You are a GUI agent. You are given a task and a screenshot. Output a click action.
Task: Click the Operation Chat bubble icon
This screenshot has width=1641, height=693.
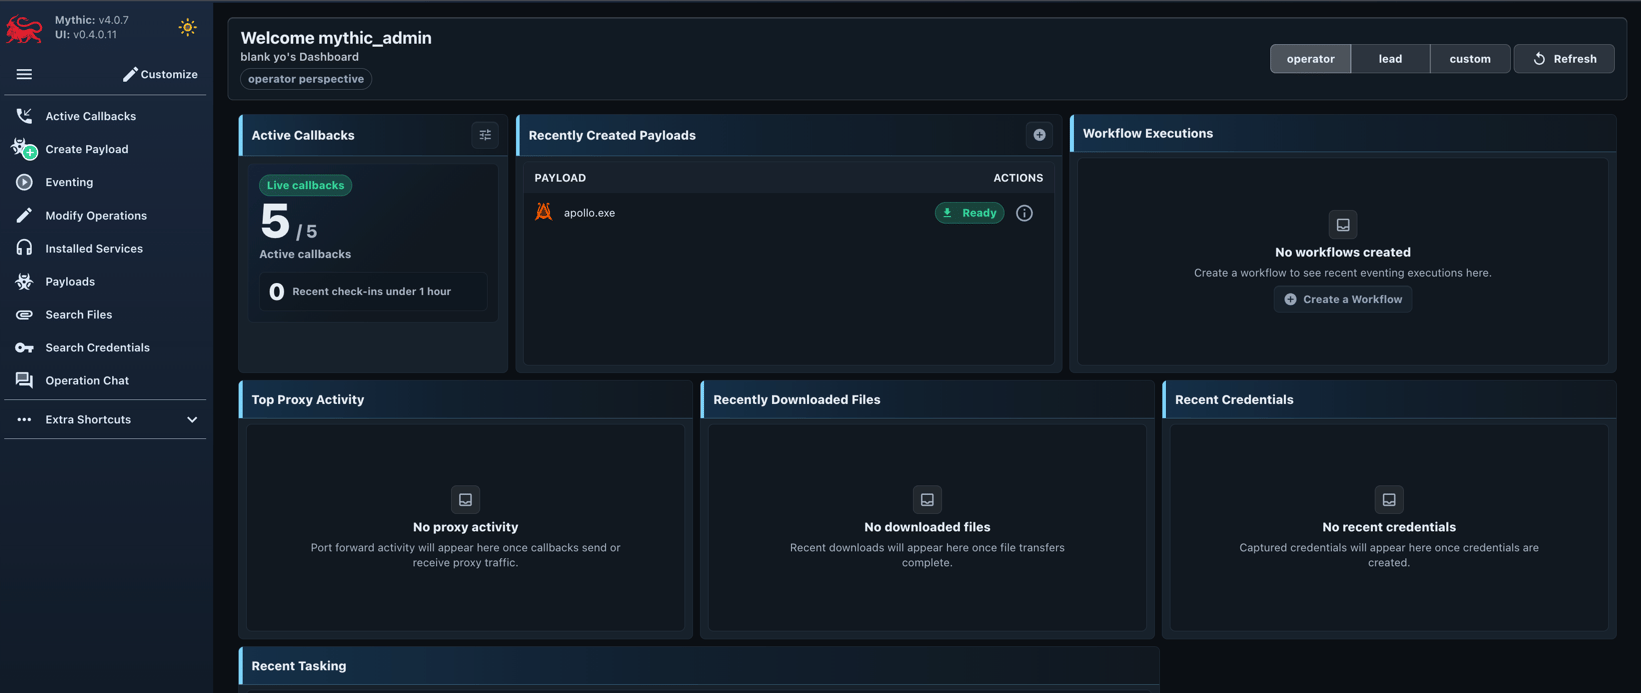pos(24,380)
